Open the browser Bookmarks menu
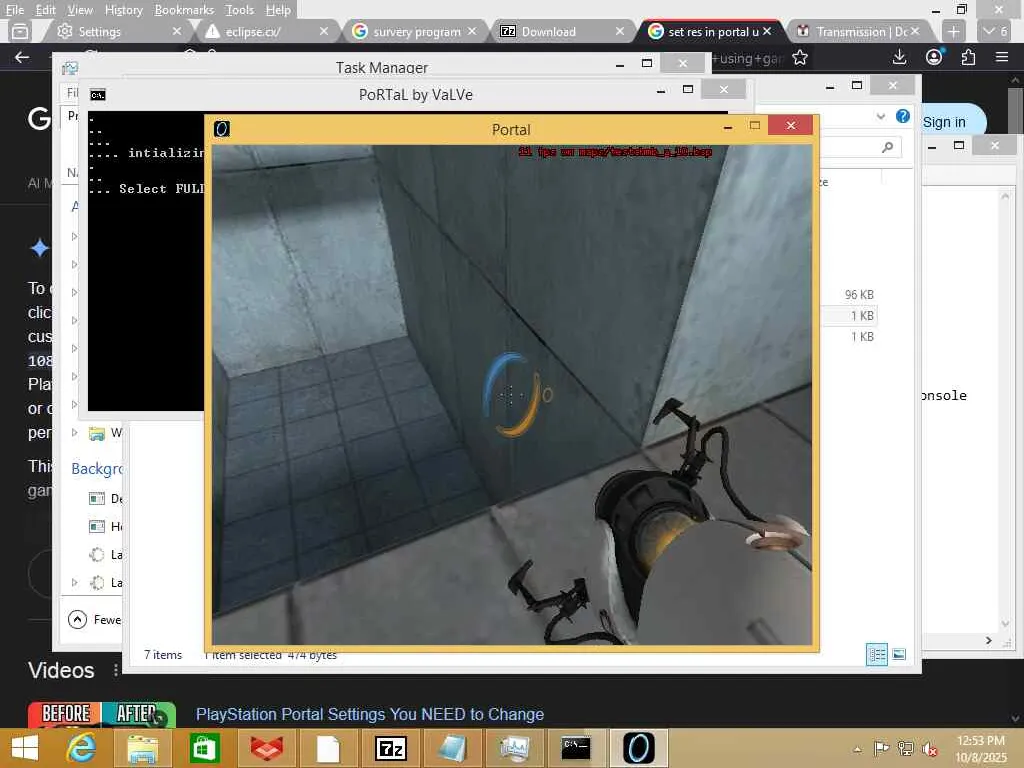The width and height of the screenshot is (1024, 768). point(184,10)
